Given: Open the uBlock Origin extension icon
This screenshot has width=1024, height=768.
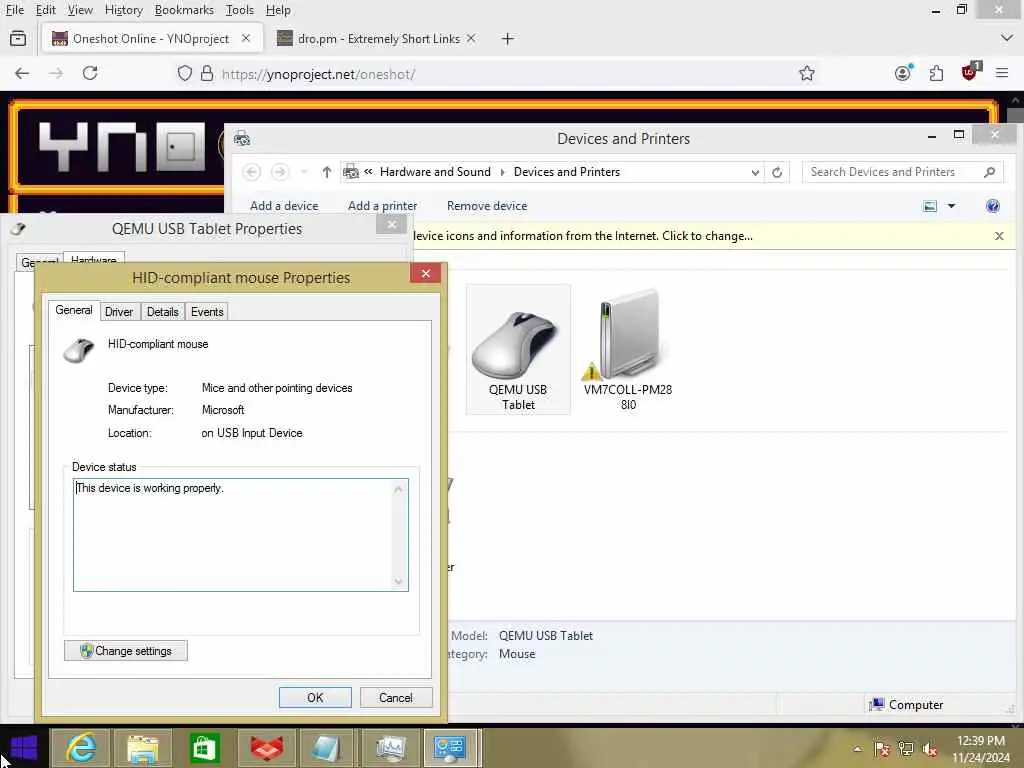Looking at the screenshot, I should point(970,72).
